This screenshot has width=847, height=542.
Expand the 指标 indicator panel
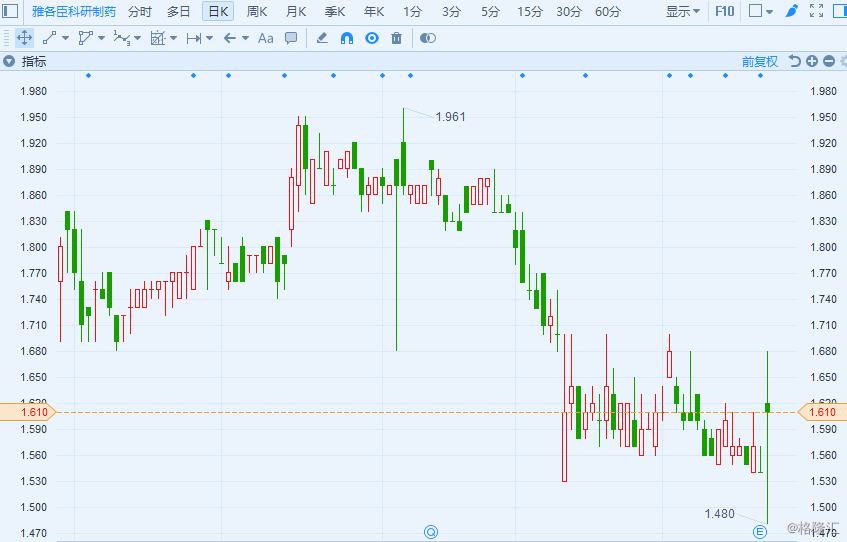(x=9, y=62)
